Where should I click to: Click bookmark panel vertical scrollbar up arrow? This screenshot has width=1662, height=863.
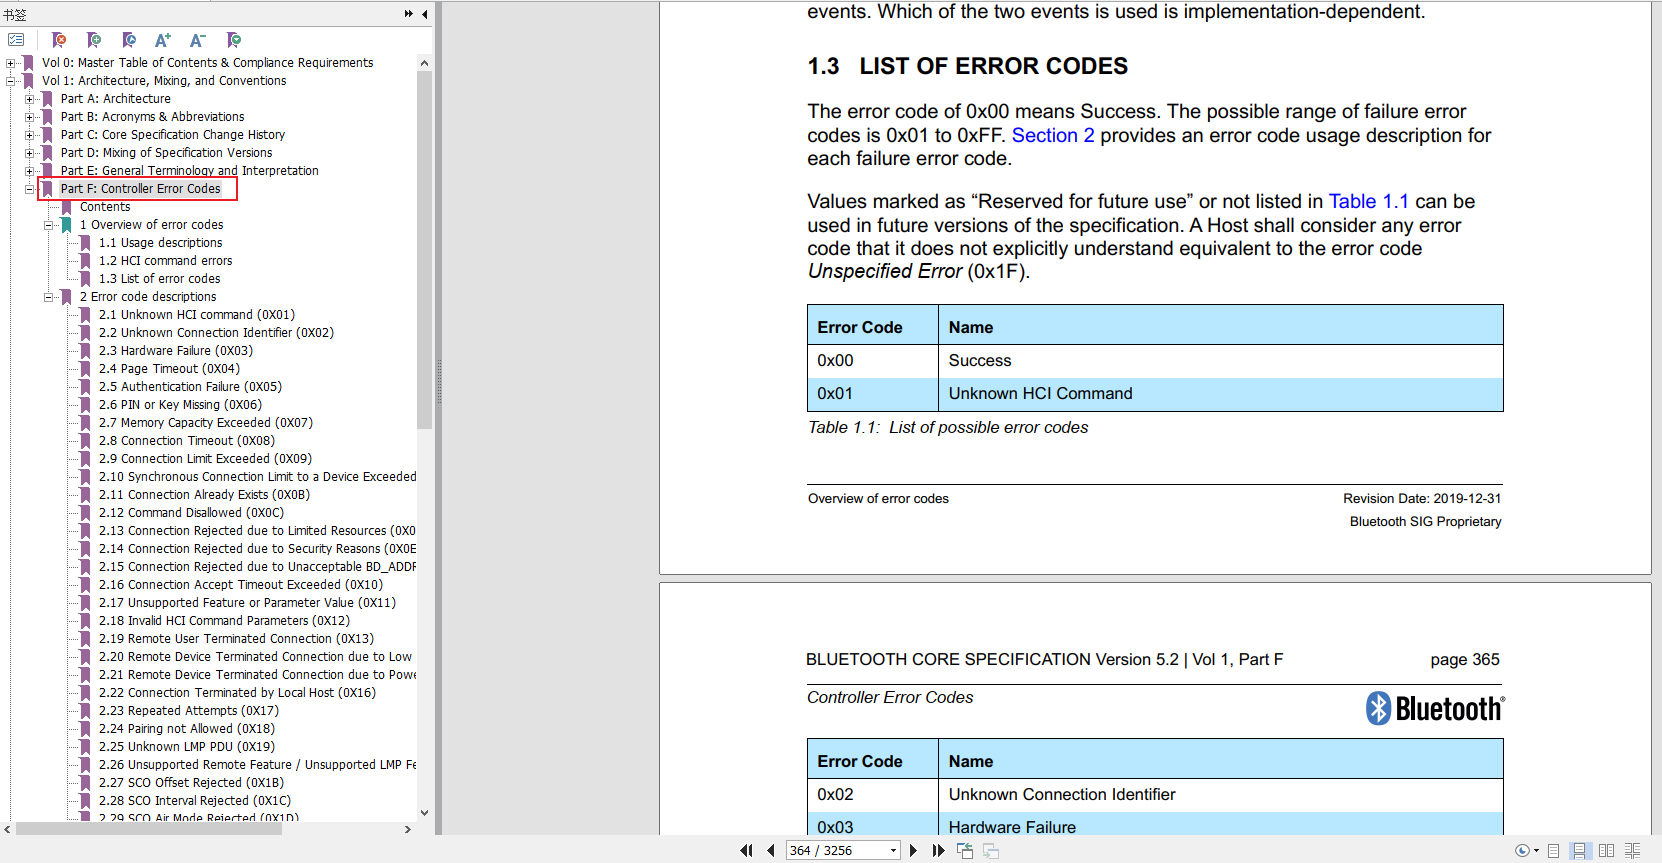(424, 63)
